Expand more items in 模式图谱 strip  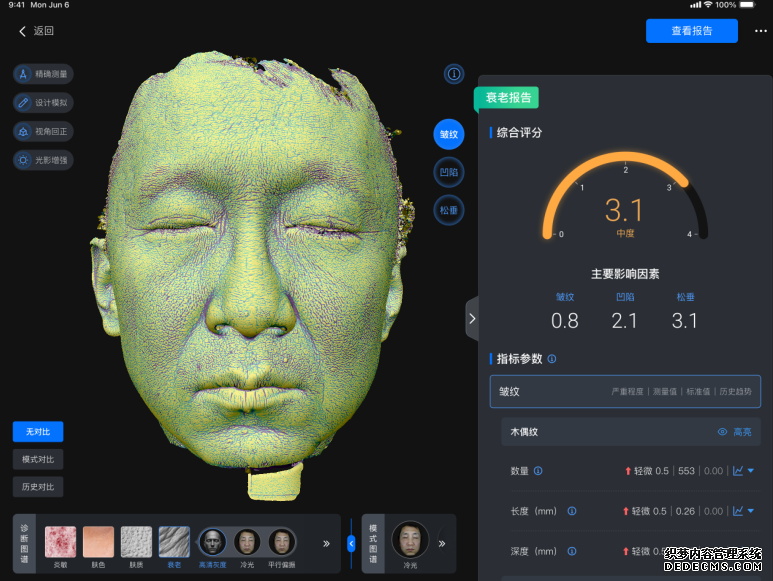pyautogui.click(x=442, y=544)
